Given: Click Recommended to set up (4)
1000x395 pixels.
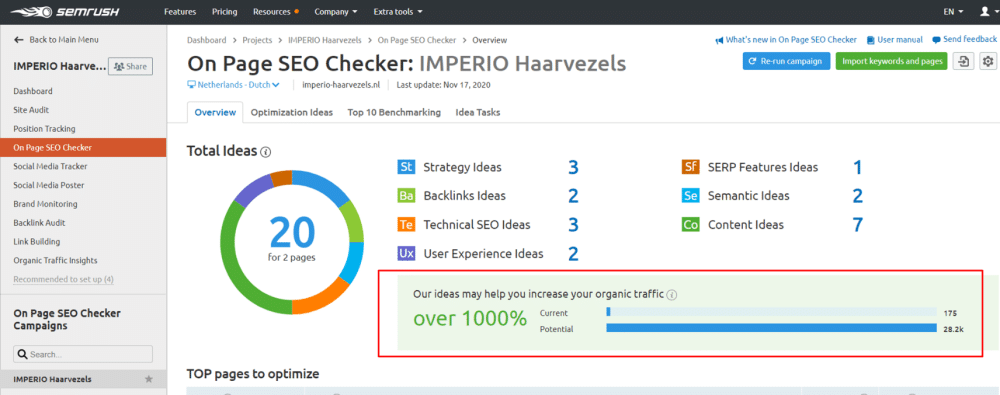Looking at the screenshot, I should coord(64,279).
